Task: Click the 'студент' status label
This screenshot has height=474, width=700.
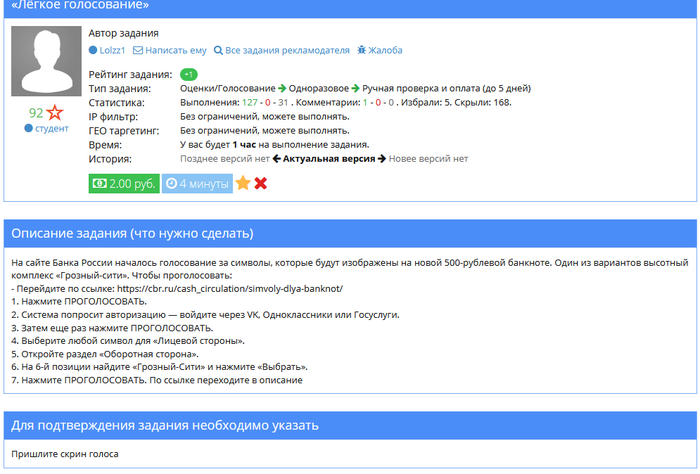Action: (52, 129)
